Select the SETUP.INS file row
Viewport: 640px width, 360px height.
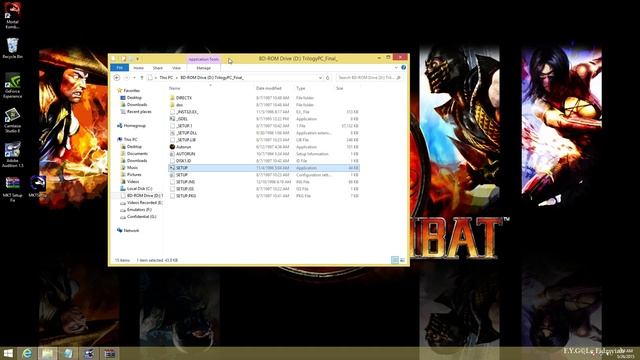(264, 182)
